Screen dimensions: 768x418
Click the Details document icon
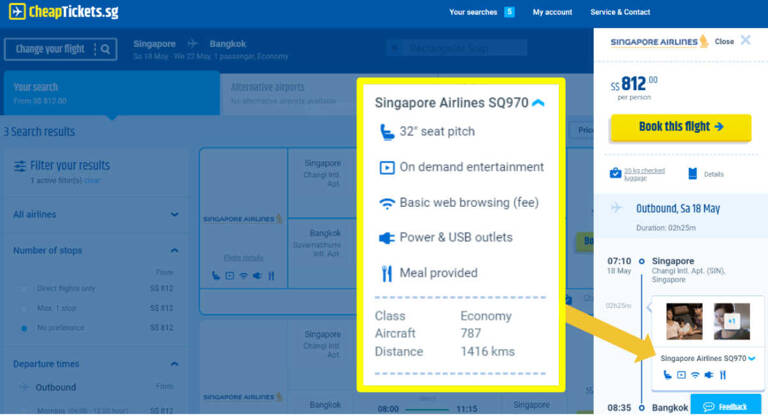click(x=693, y=173)
